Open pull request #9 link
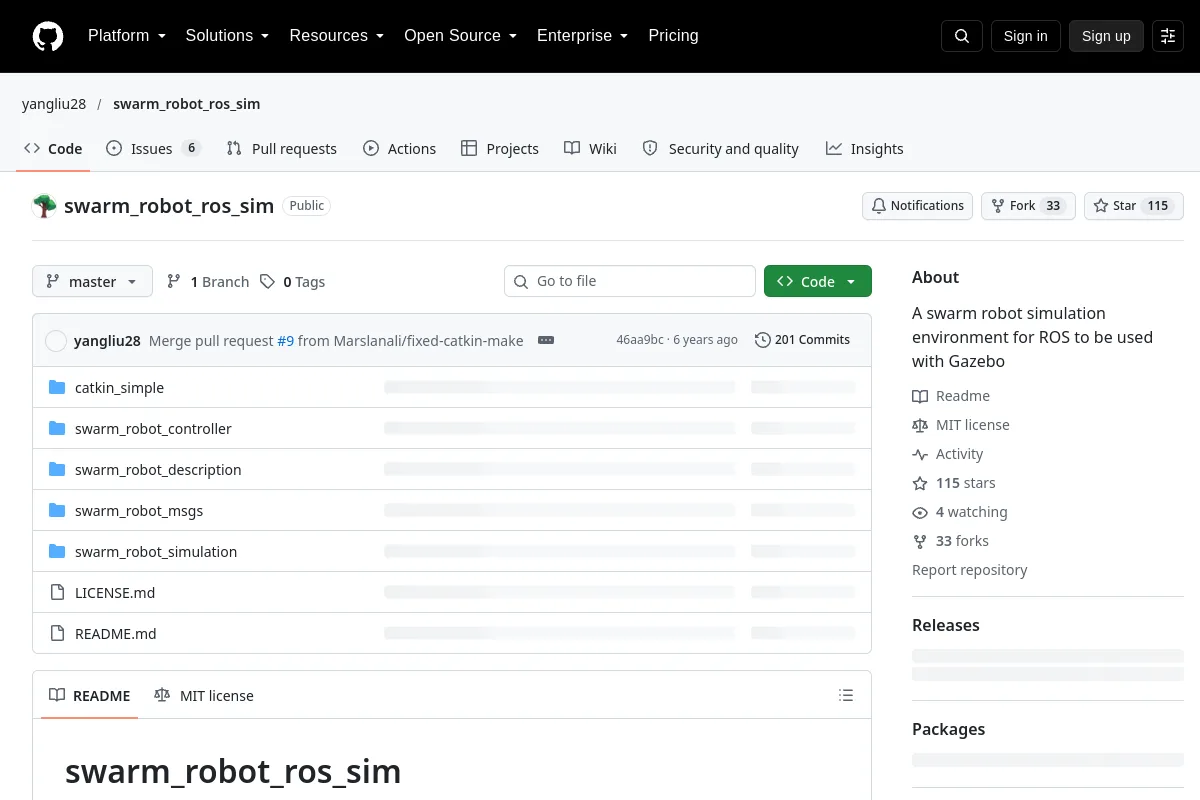Viewport: 1200px width, 800px height. (285, 341)
